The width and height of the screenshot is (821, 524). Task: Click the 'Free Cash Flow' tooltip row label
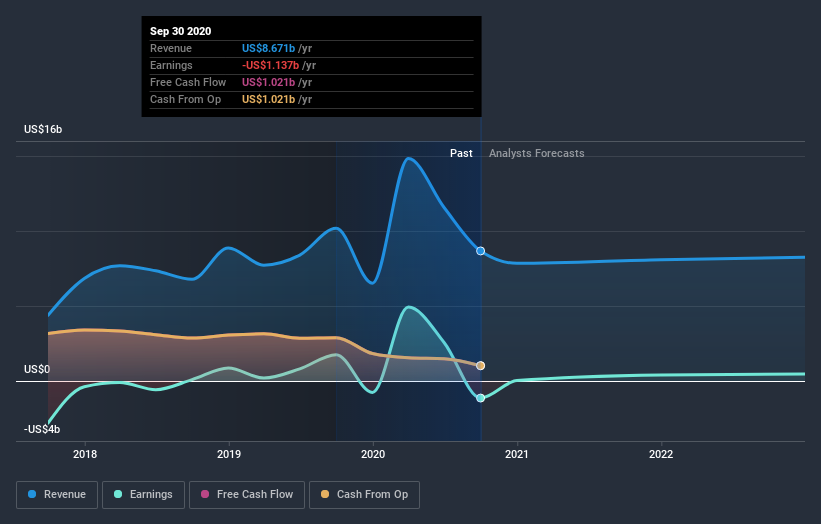pos(188,82)
